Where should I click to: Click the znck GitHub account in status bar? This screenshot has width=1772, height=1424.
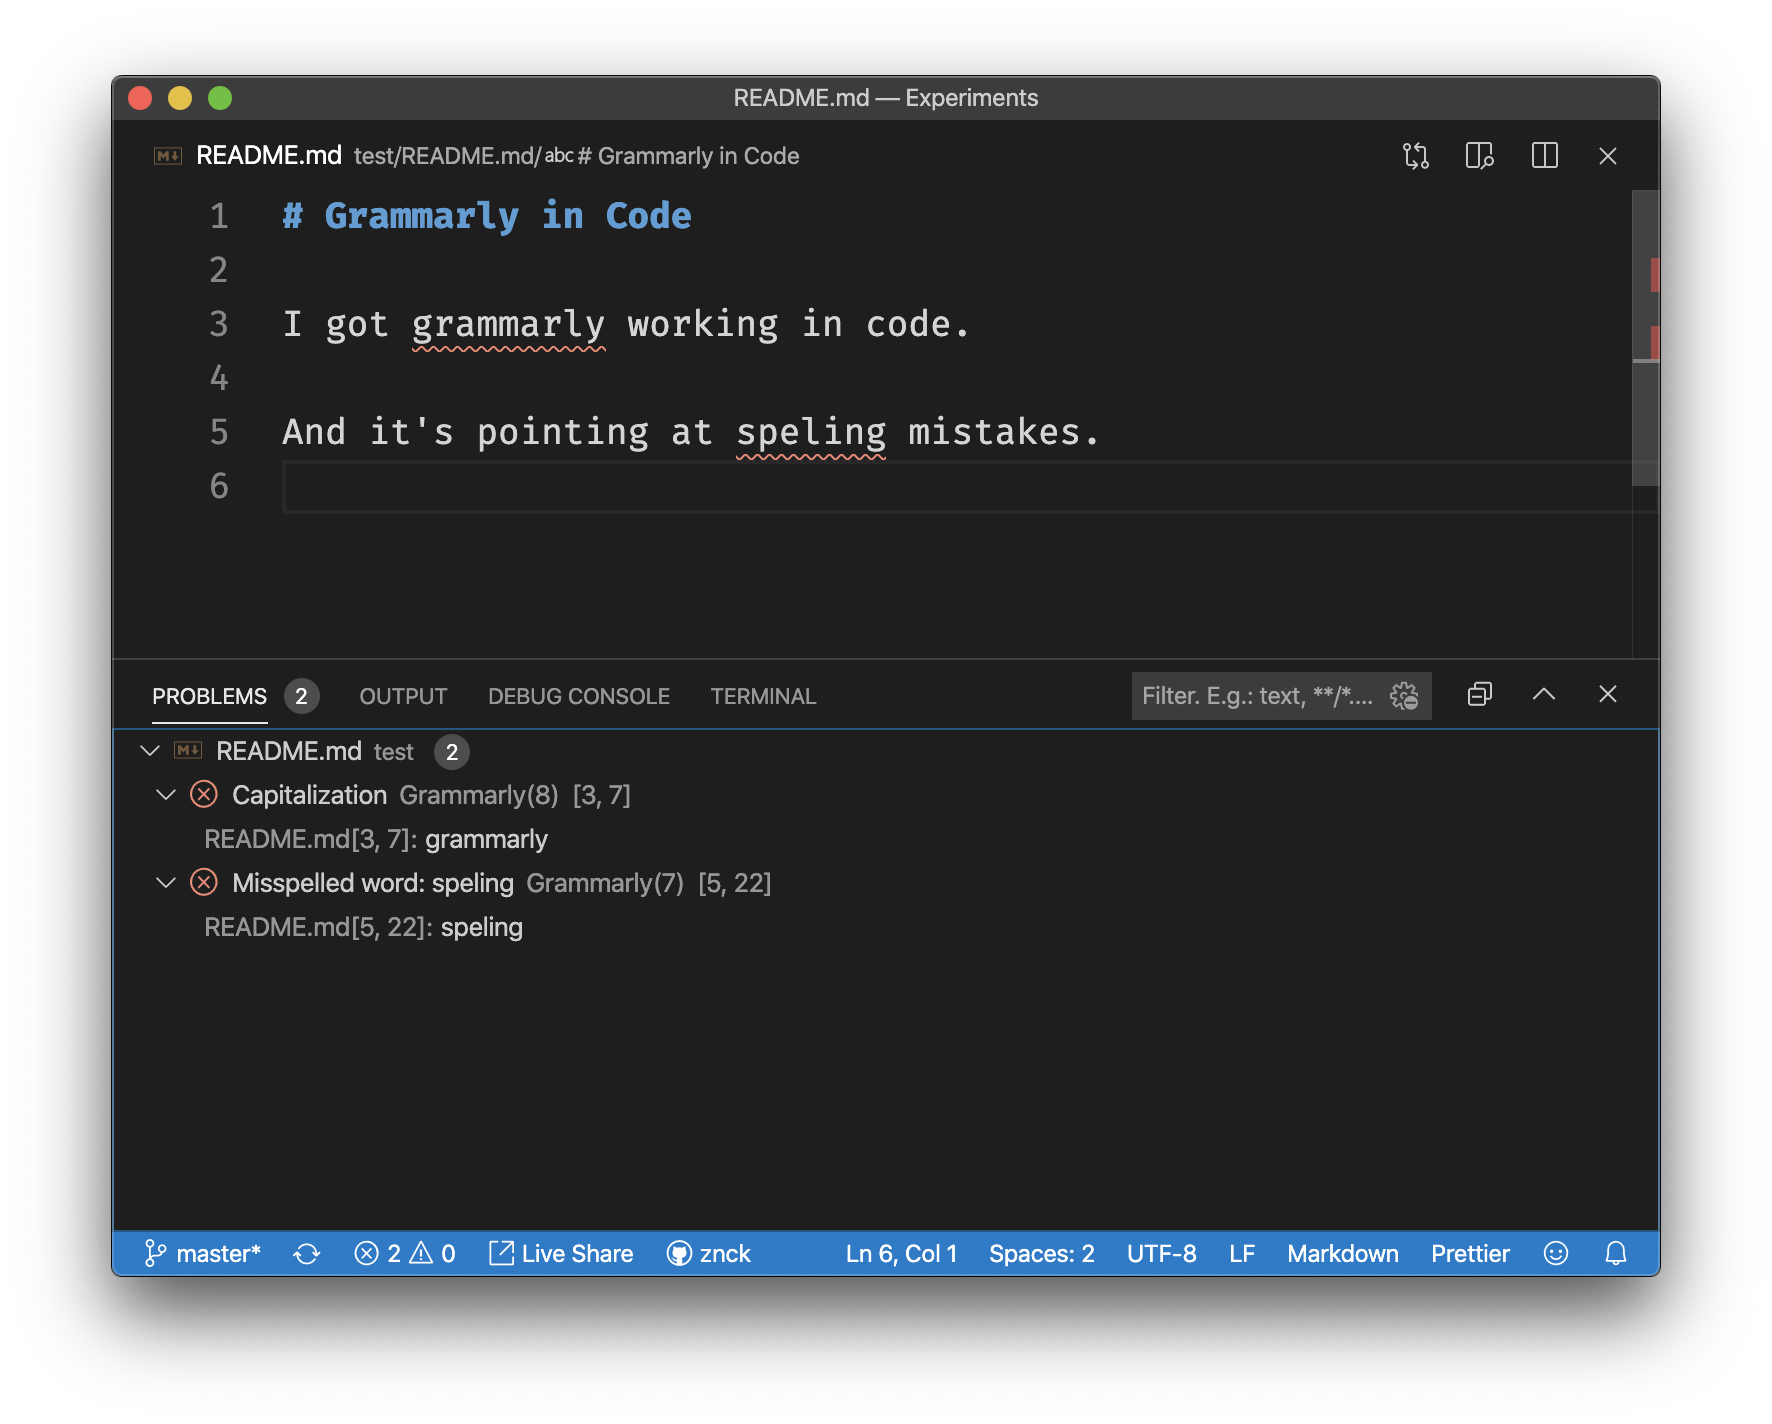click(x=708, y=1253)
